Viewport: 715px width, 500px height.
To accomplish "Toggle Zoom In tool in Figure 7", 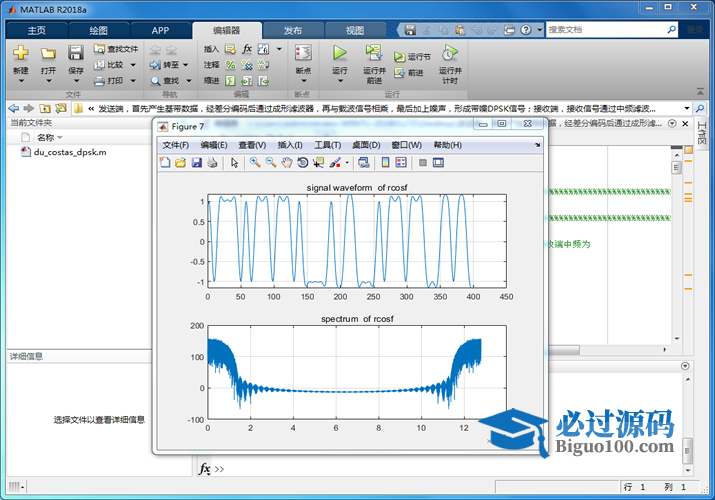I will tap(255, 162).
